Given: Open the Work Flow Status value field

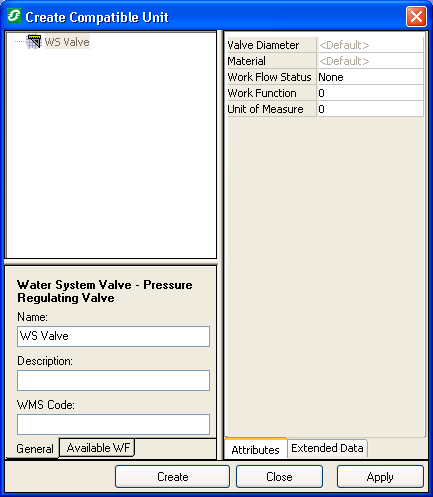Looking at the screenshot, I should click(371, 77).
